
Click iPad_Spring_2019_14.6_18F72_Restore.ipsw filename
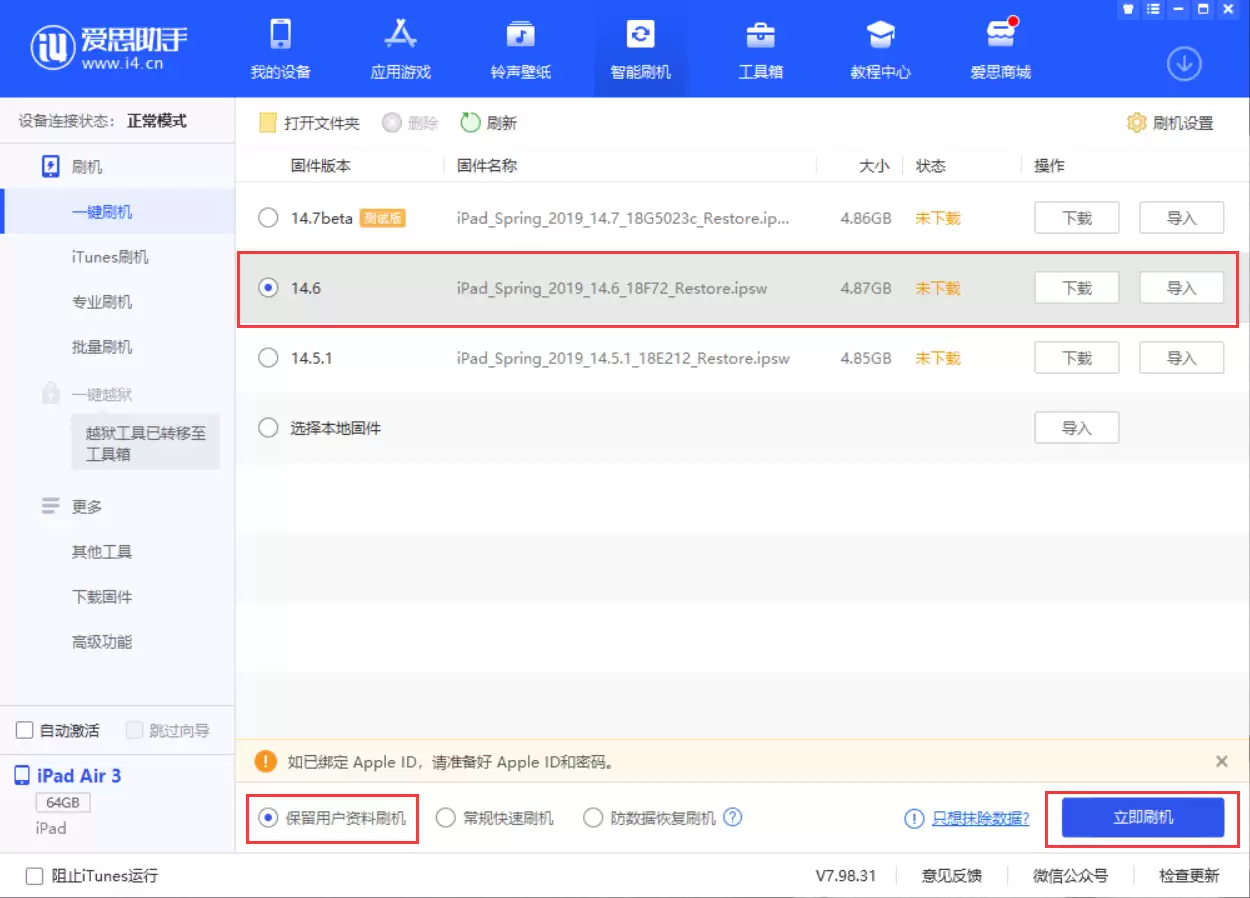coord(612,288)
